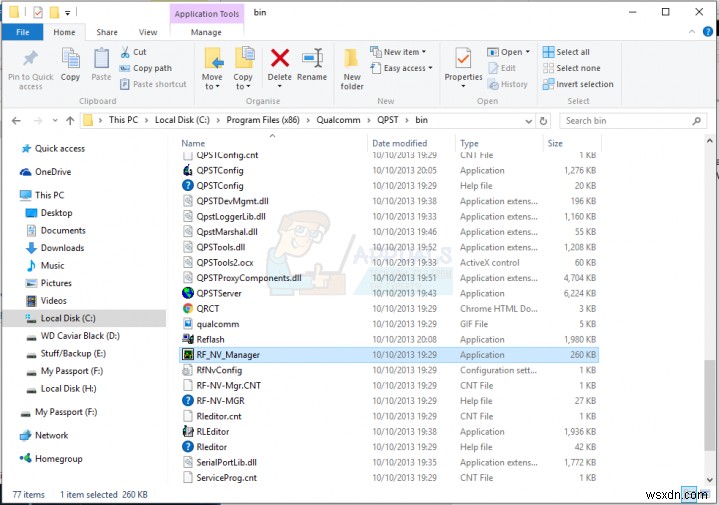Image resolution: width=719 pixels, height=505 pixels.
Task: Click the Paste ribbon icon
Action: tap(101, 59)
